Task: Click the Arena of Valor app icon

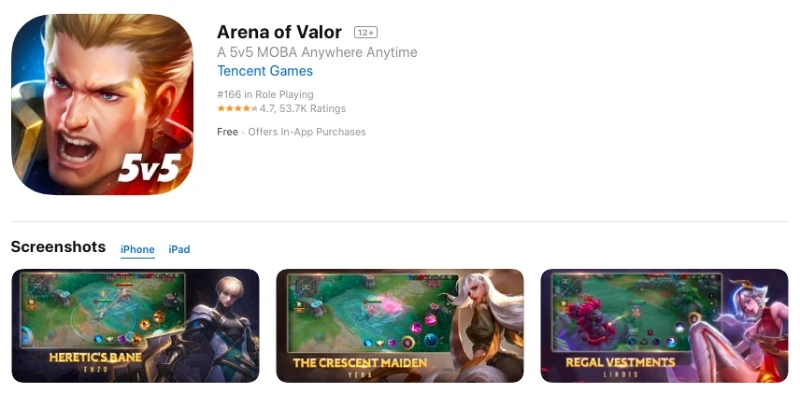Action: pos(102,105)
